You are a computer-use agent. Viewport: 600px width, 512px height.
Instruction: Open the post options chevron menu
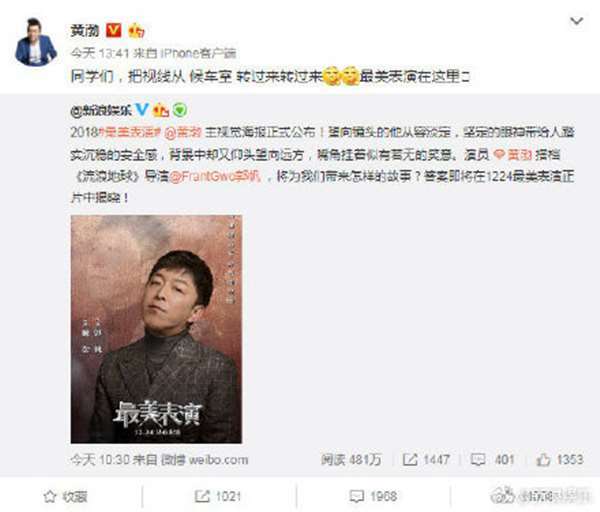click(577, 21)
